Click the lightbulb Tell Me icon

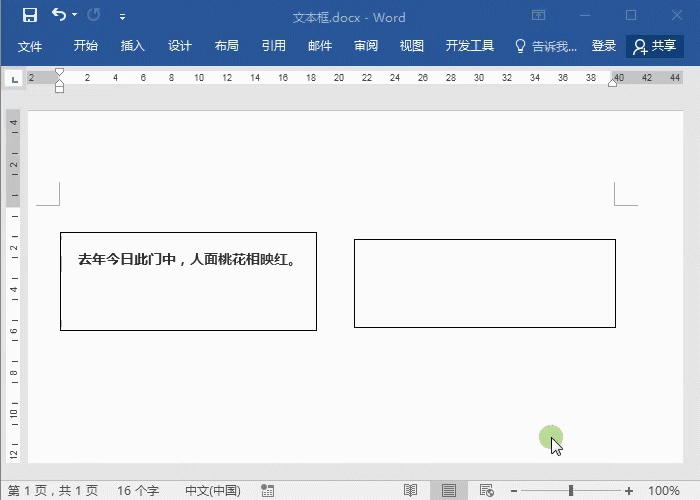tap(520, 46)
